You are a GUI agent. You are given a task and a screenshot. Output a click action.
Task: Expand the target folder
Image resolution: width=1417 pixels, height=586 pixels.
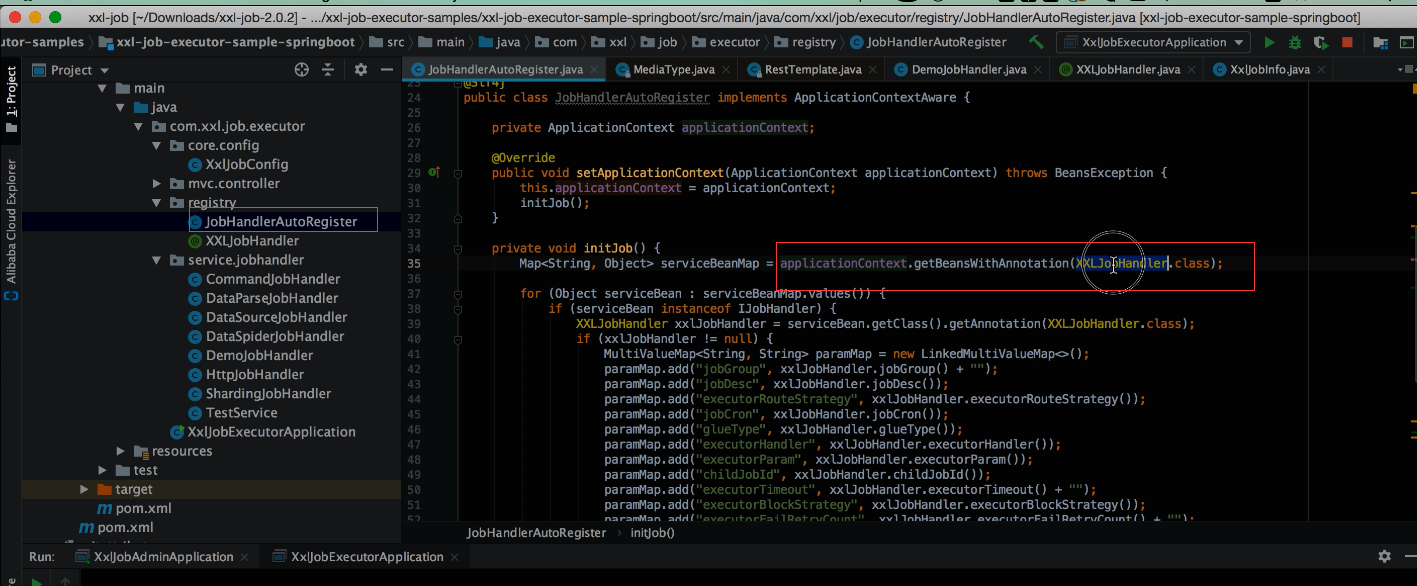pos(84,489)
